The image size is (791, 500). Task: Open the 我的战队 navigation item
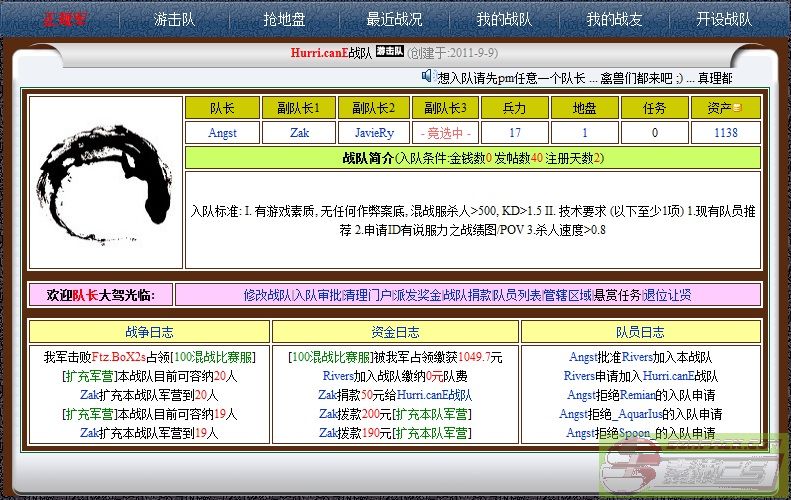tap(503, 19)
